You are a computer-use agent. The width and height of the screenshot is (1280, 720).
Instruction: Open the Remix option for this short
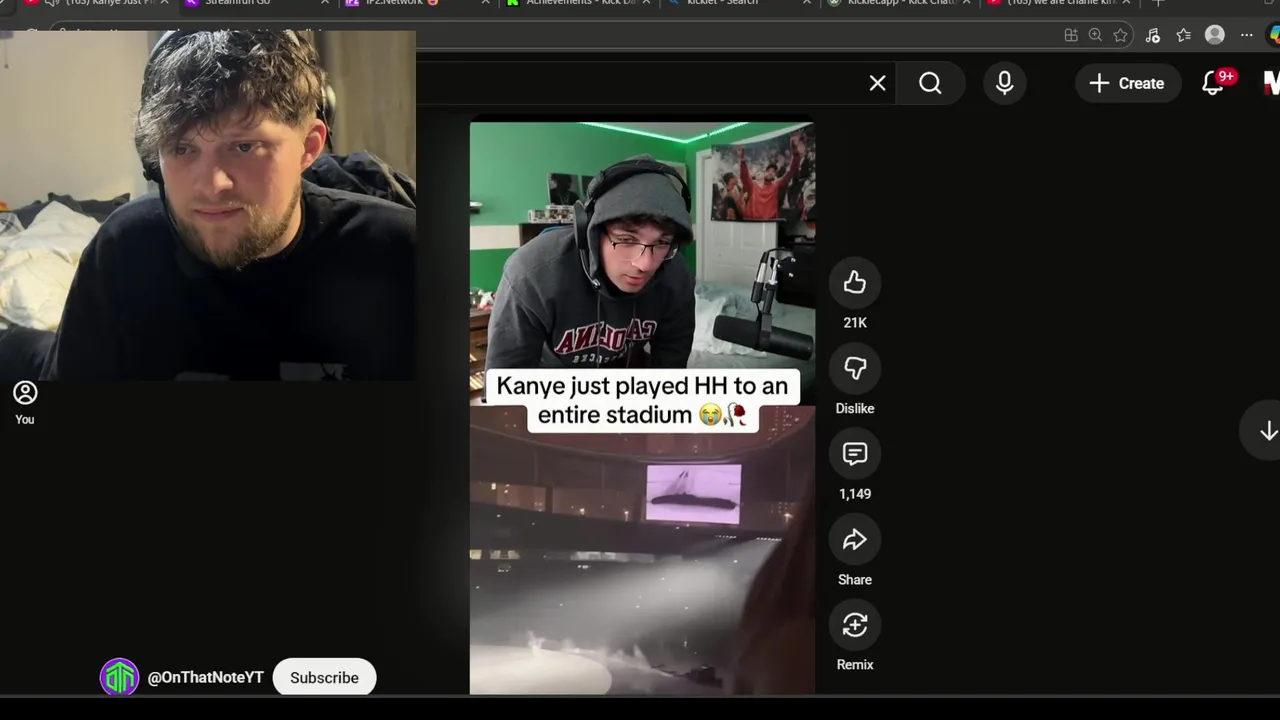854,626
